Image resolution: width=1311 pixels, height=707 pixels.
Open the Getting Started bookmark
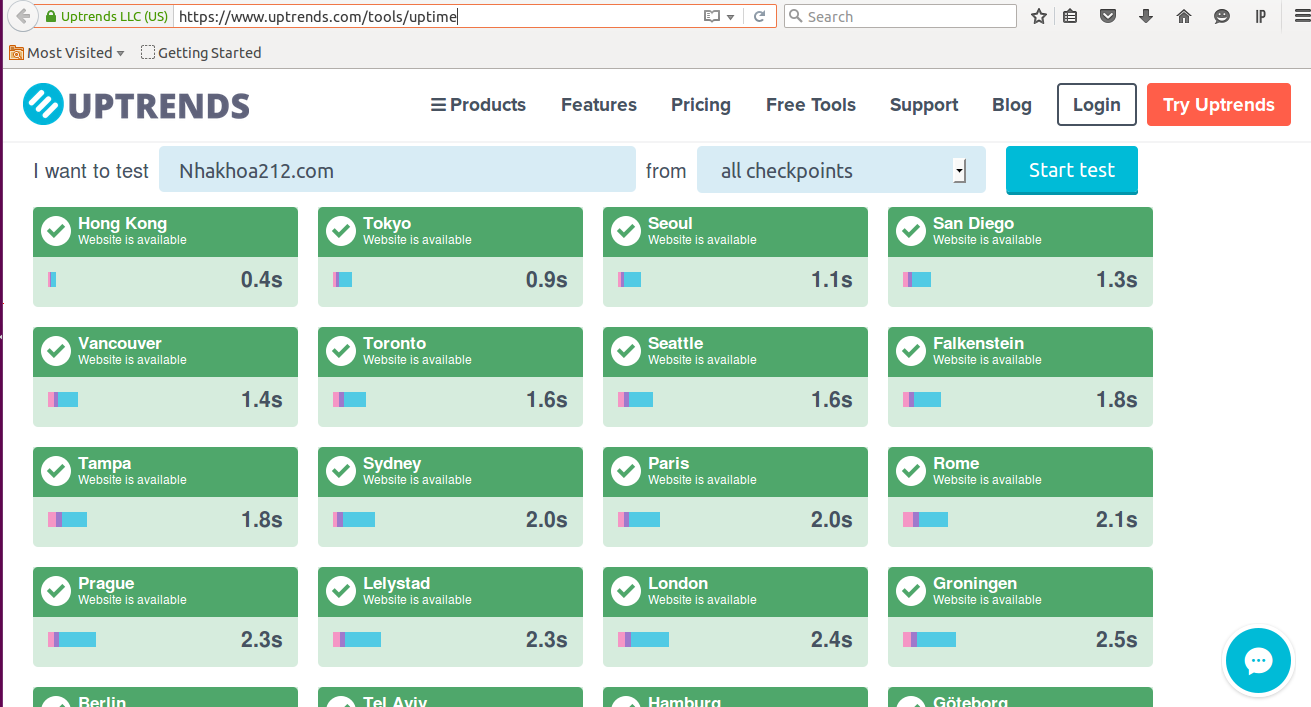click(201, 53)
